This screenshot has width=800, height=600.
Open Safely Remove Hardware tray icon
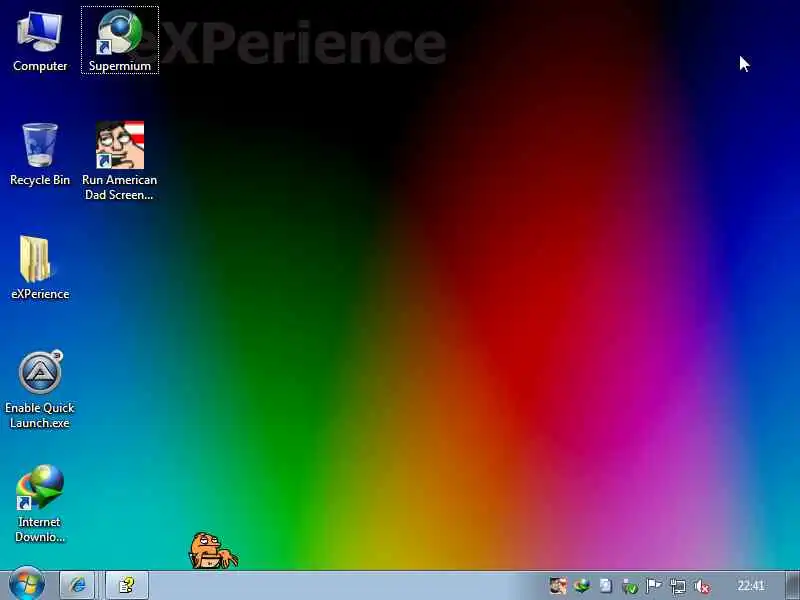630,586
